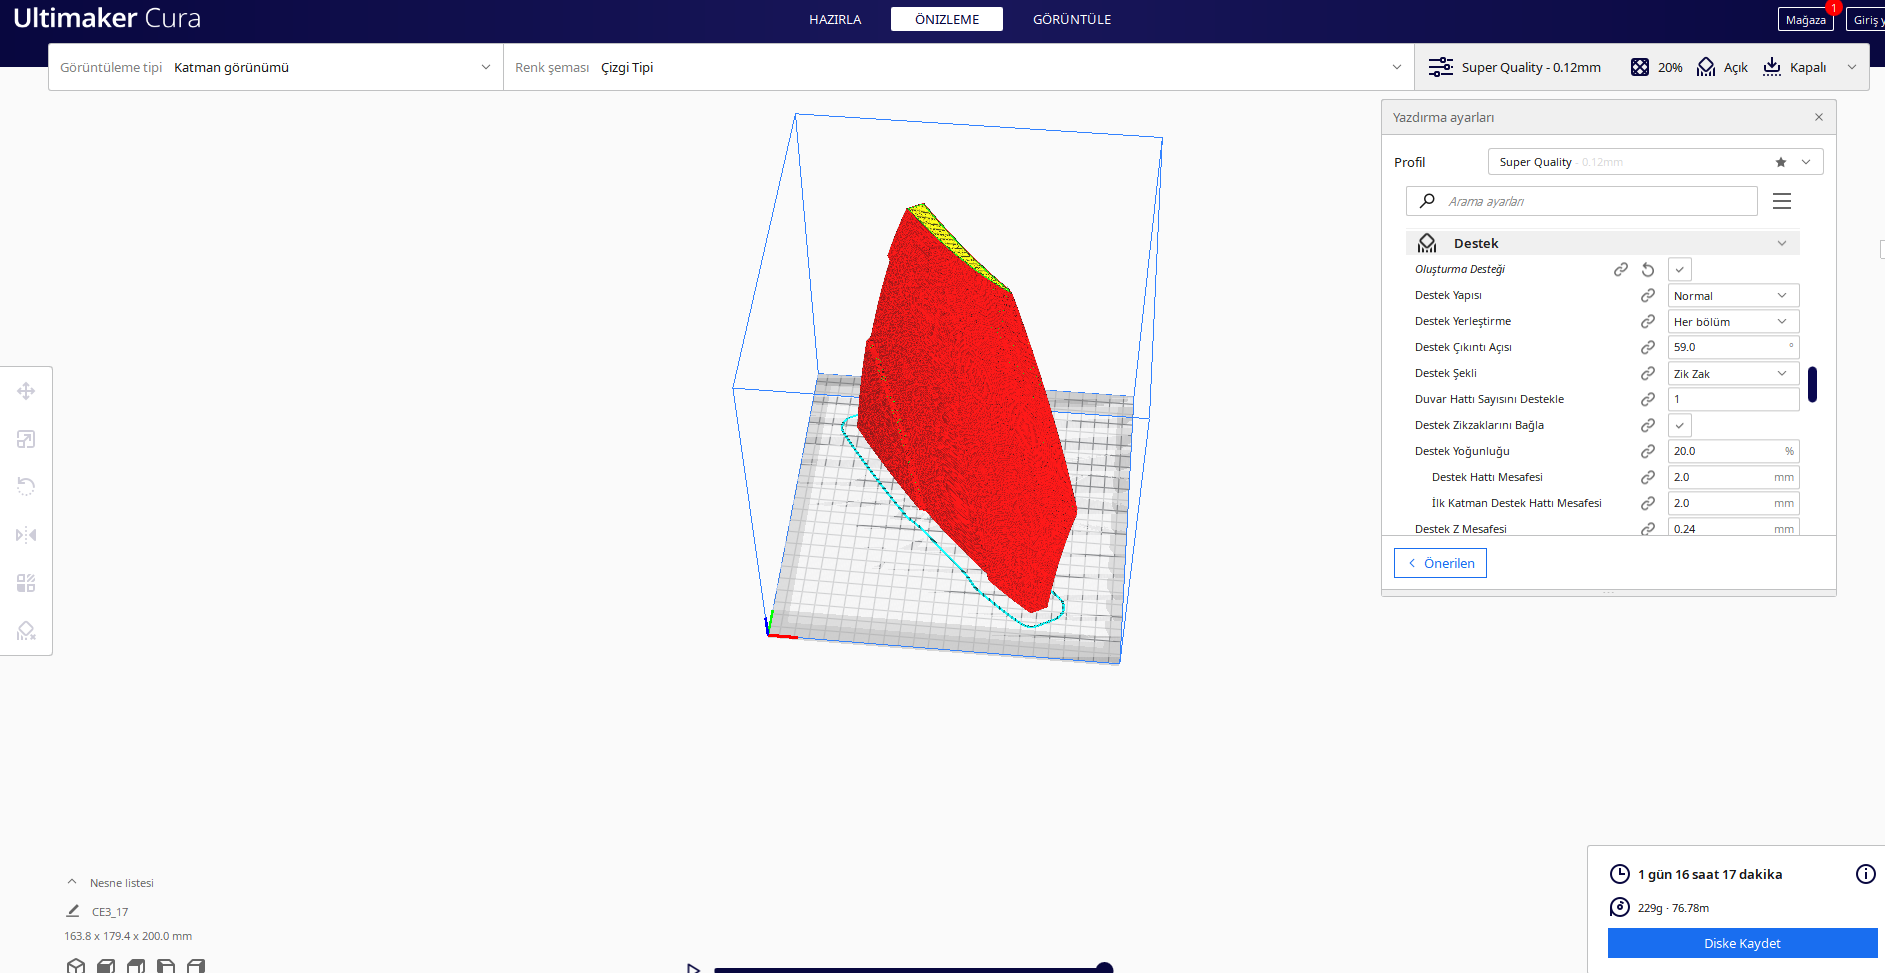1885x973 pixels.
Task: Select the Rotate tool in left toolbar
Action: [26, 487]
